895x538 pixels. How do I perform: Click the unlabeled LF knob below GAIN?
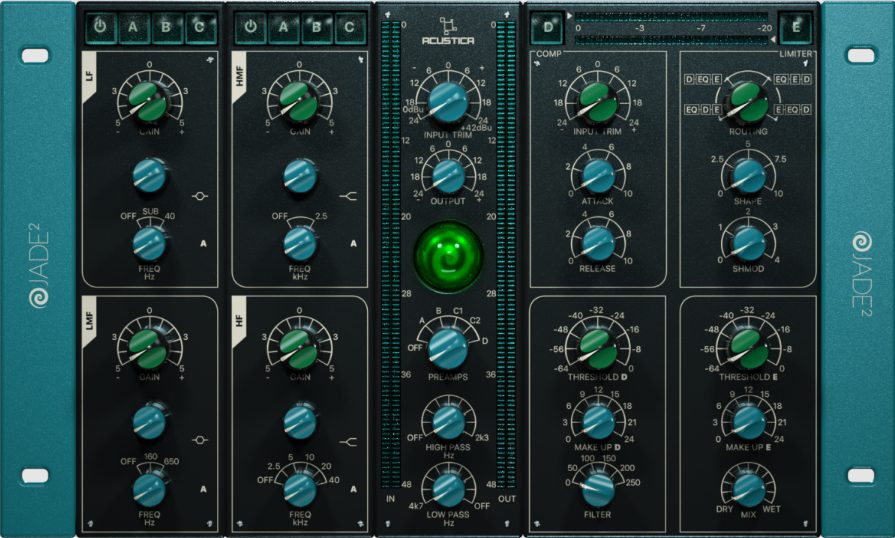tap(149, 175)
